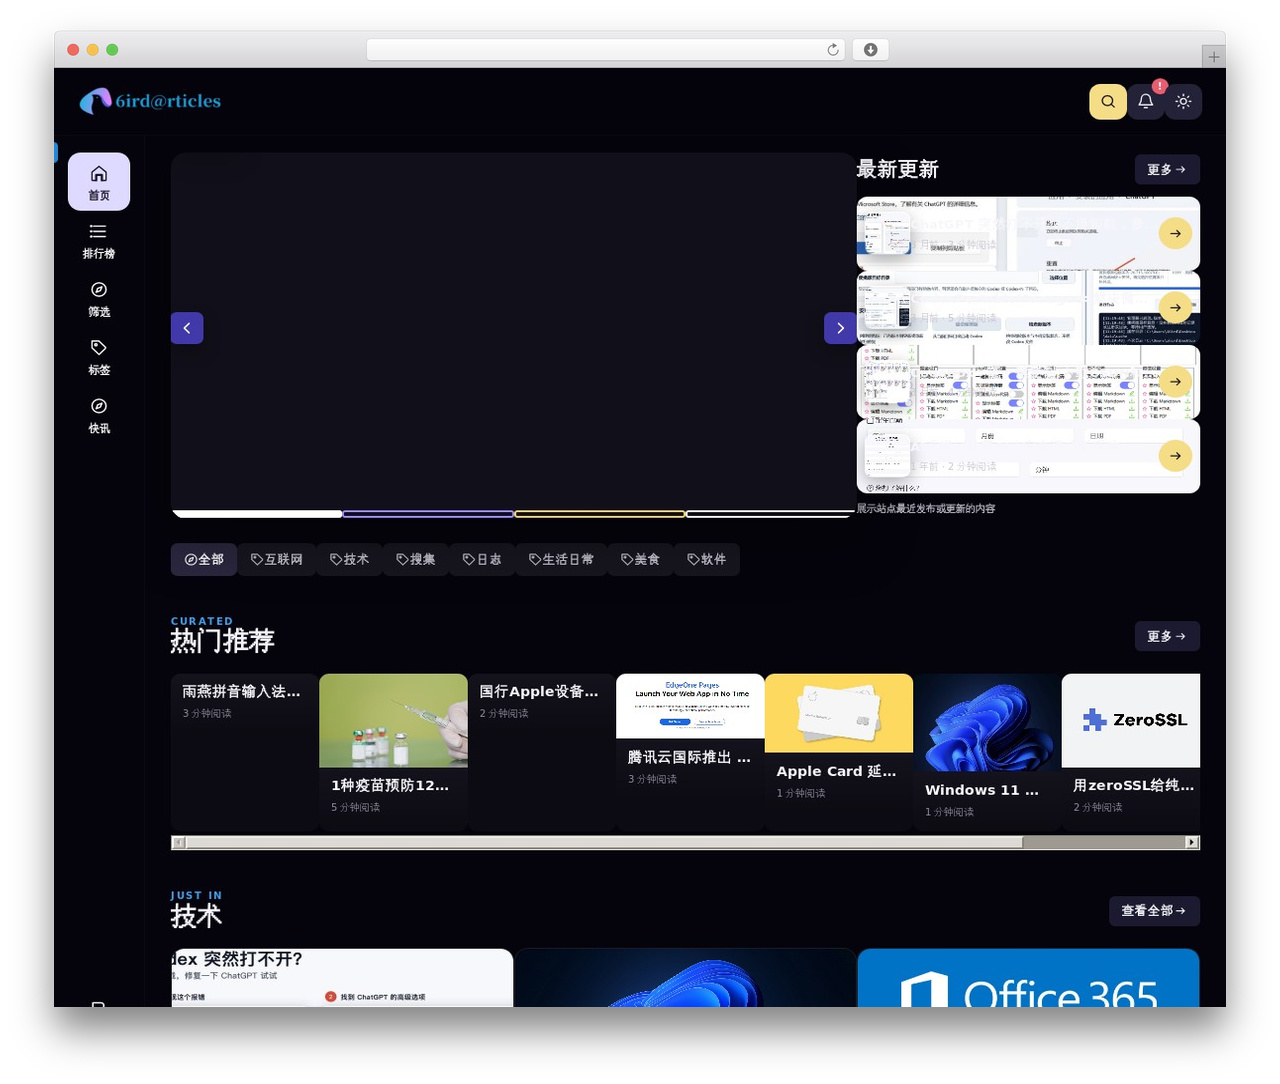1280x1084 pixels.
Task: Go to 首页 in the sidebar
Action: click(x=99, y=182)
